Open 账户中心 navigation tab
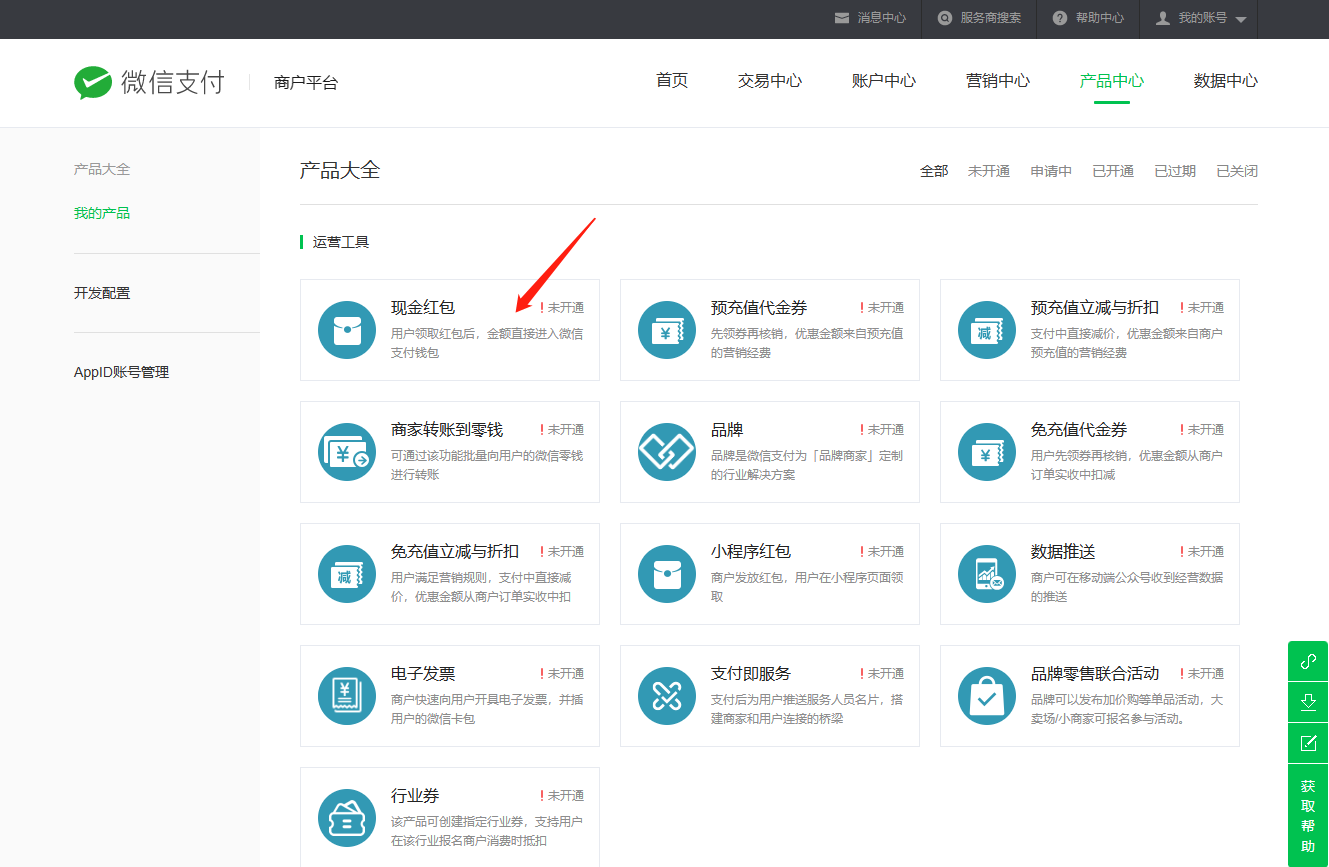Screen dimensions: 1329x867 click(x=884, y=81)
